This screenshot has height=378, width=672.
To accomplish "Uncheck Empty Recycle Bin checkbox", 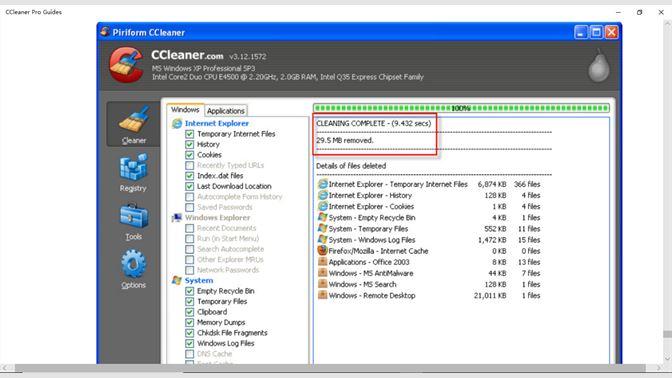I will [189, 291].
